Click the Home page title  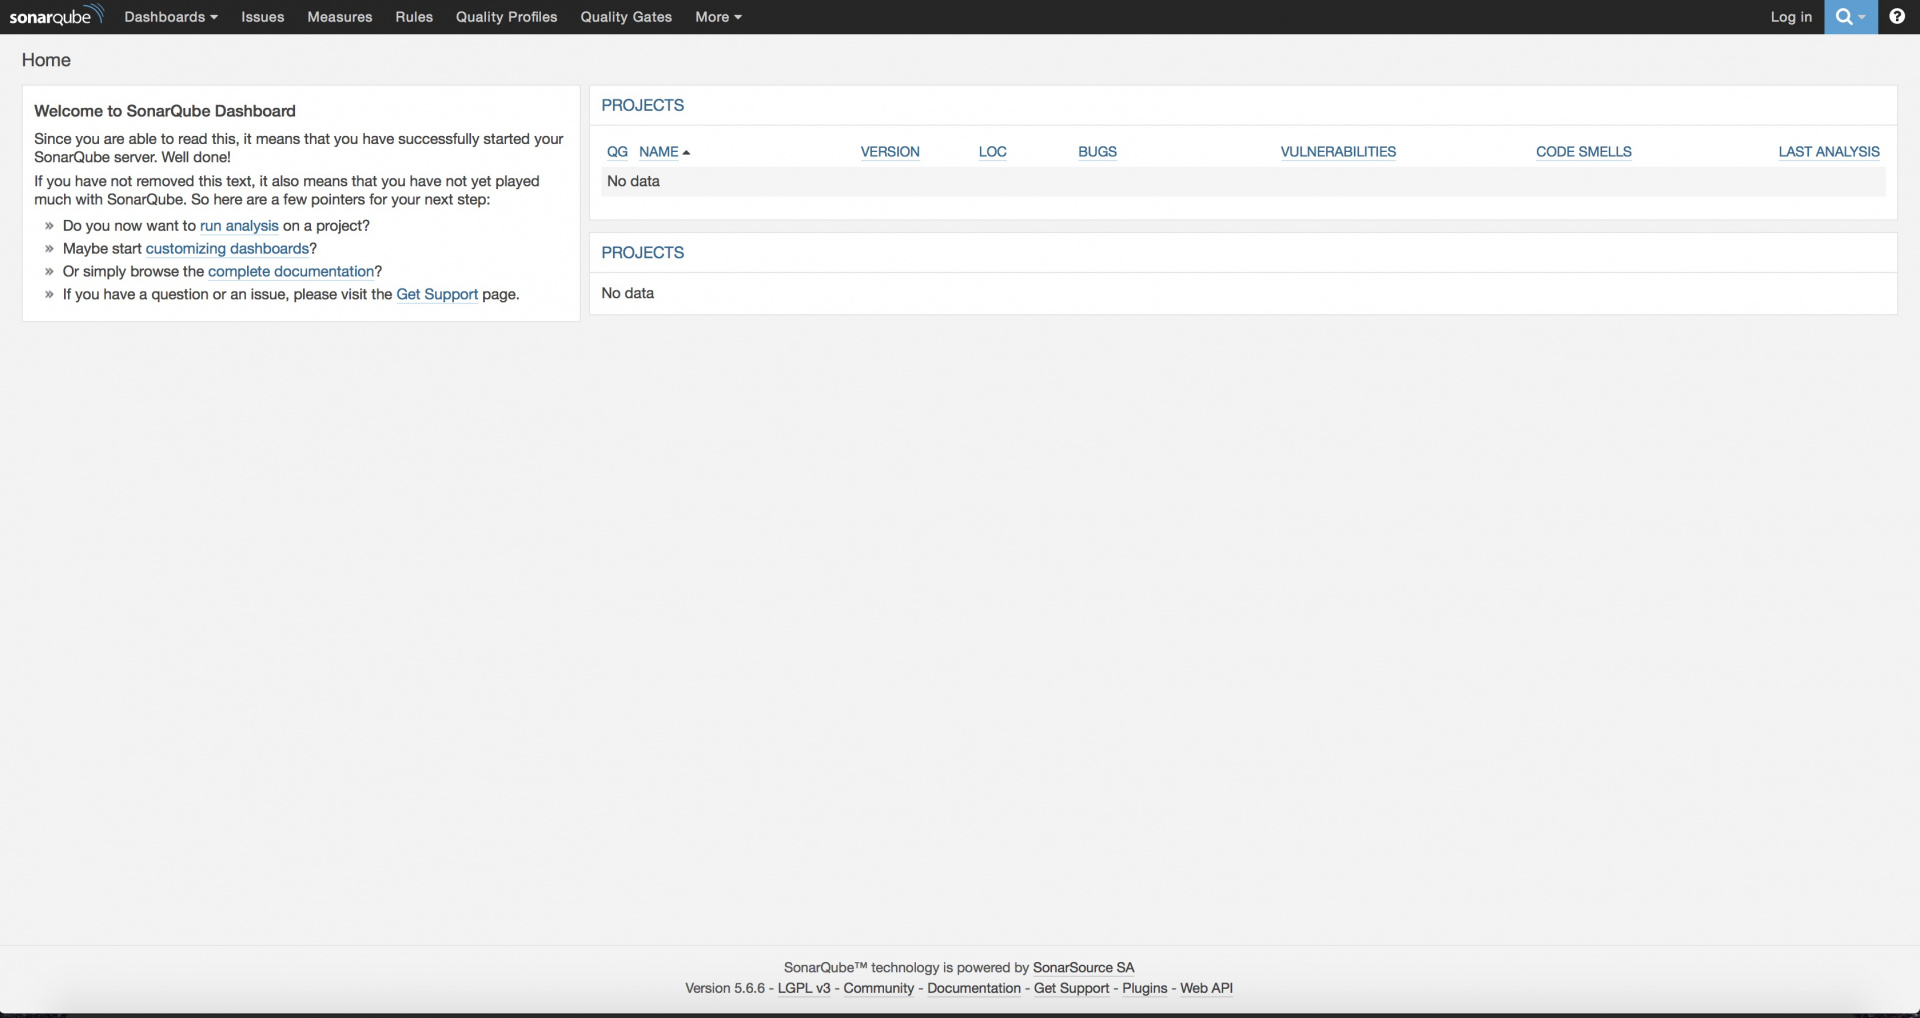46,60
